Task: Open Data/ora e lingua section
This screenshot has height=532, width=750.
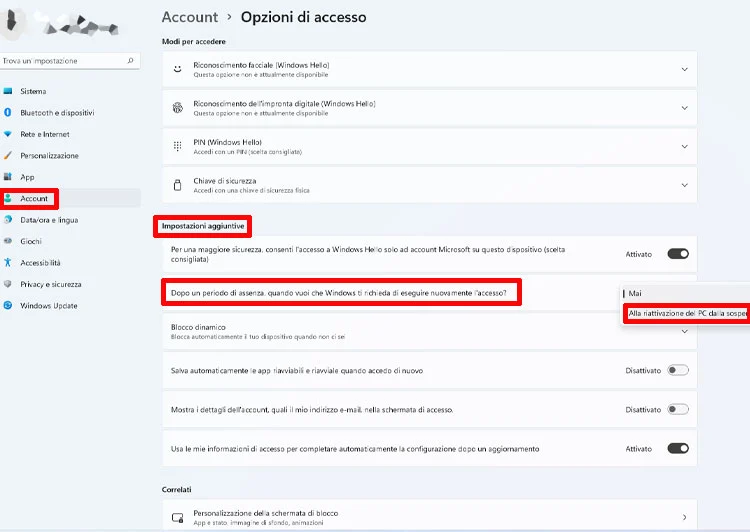Action: 49,220
